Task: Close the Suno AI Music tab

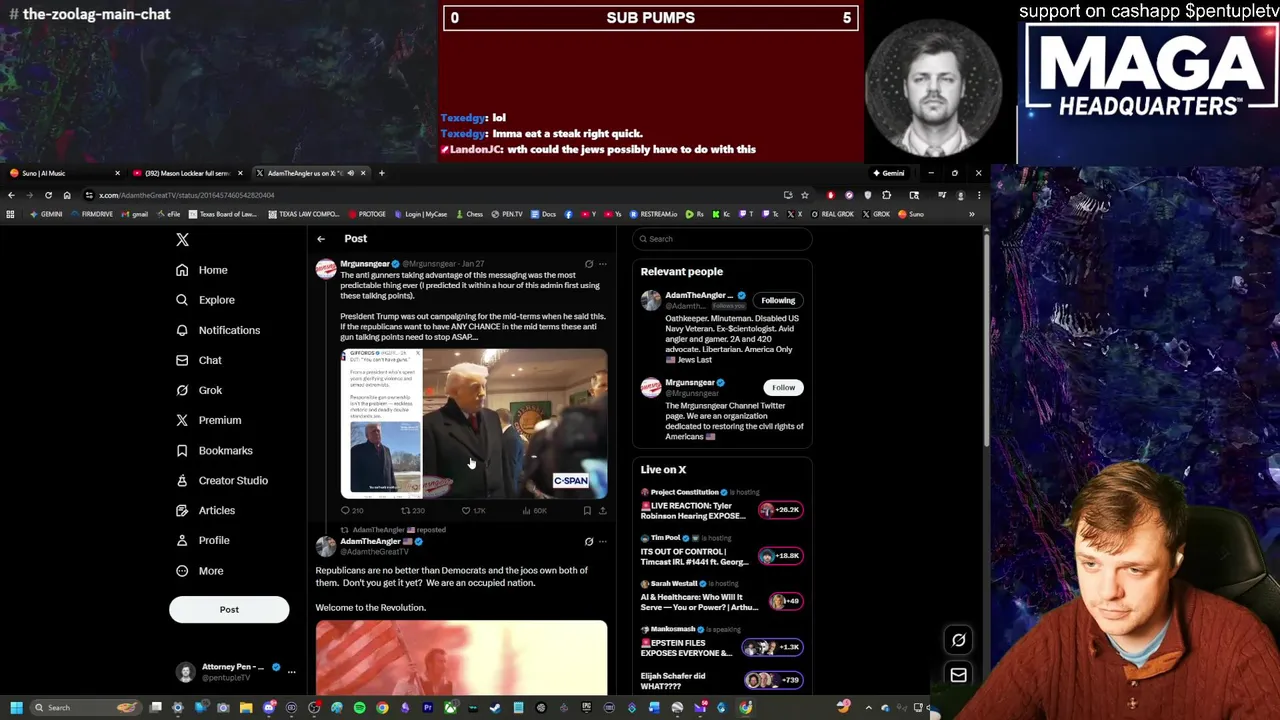Action: click(117, 173)
